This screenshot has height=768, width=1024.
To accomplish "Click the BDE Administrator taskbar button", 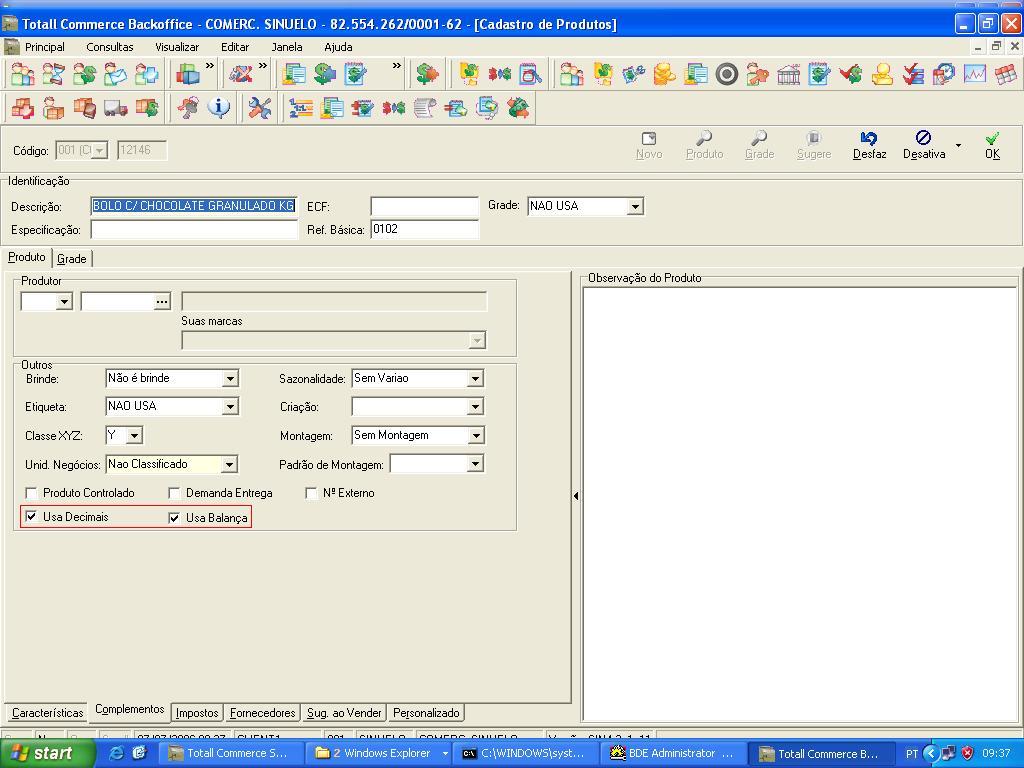I will [x=672, y=753].
